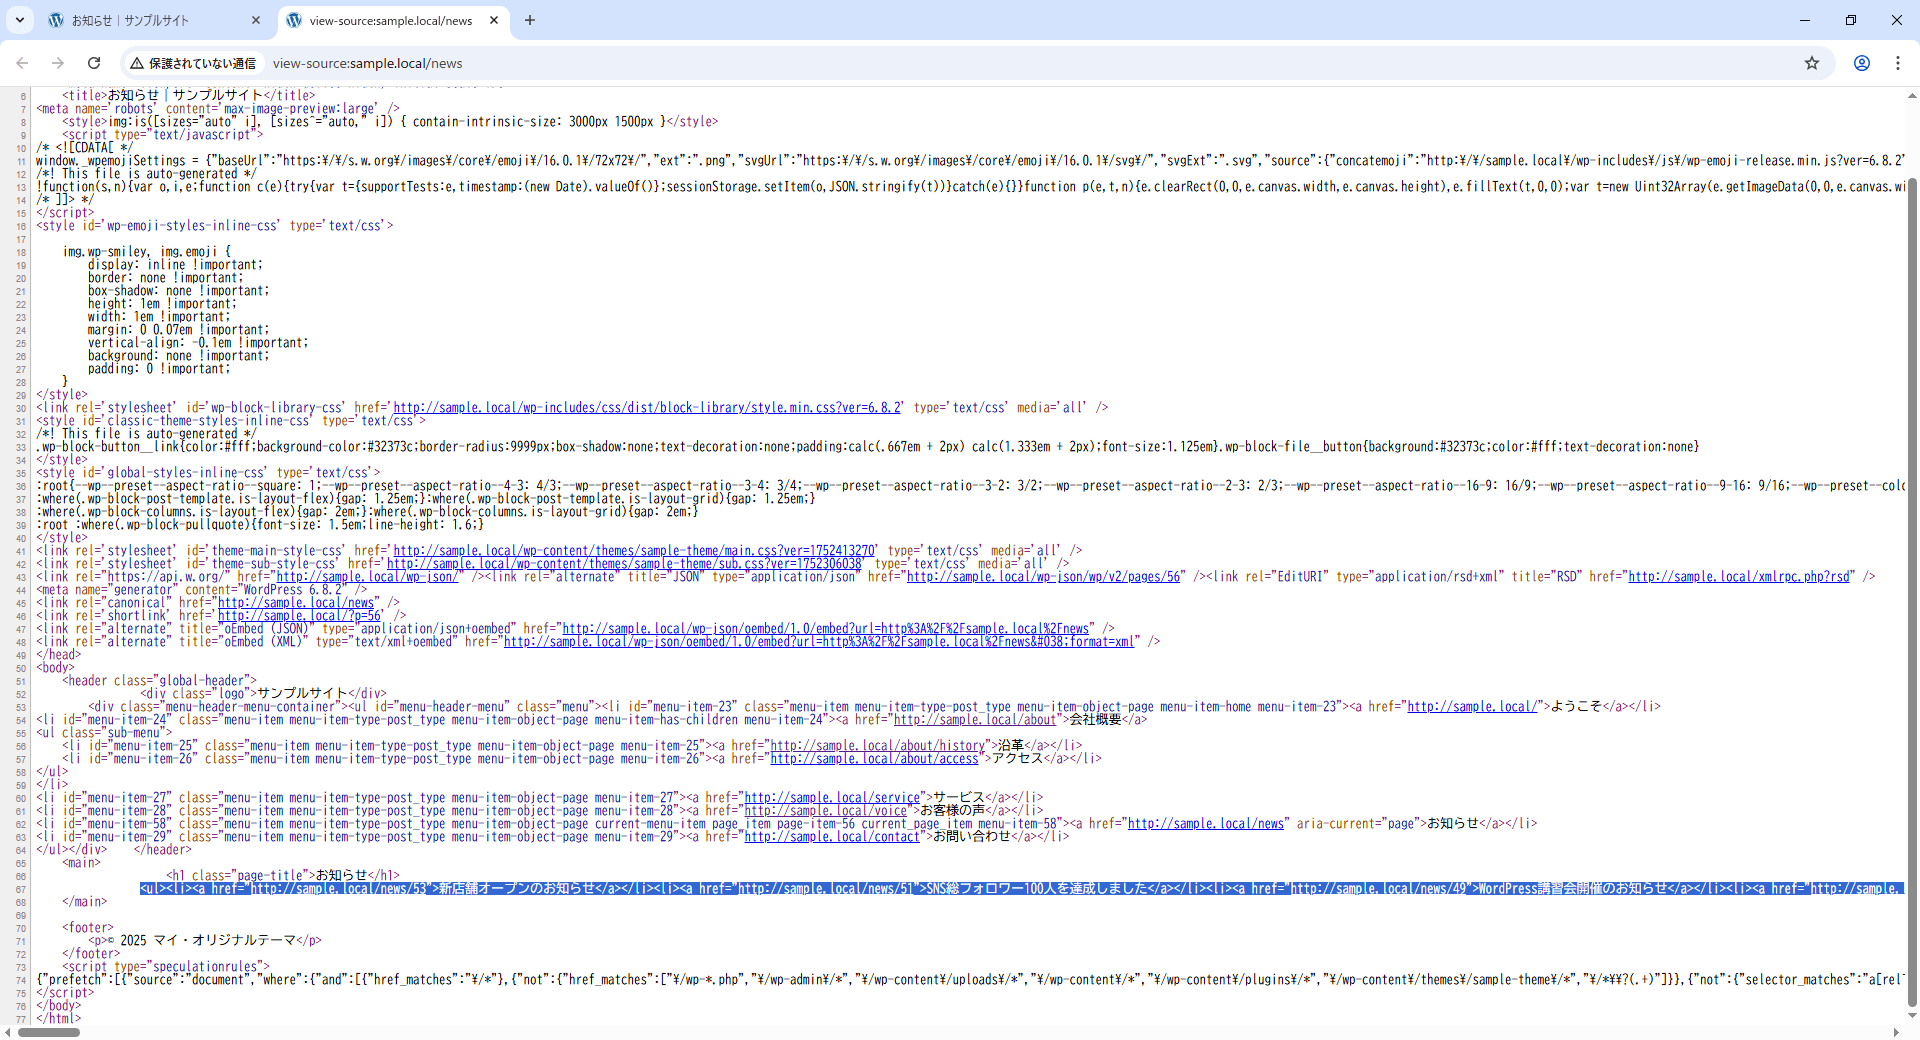Click the generator meta WordPress 6.8.2 text

293,590
